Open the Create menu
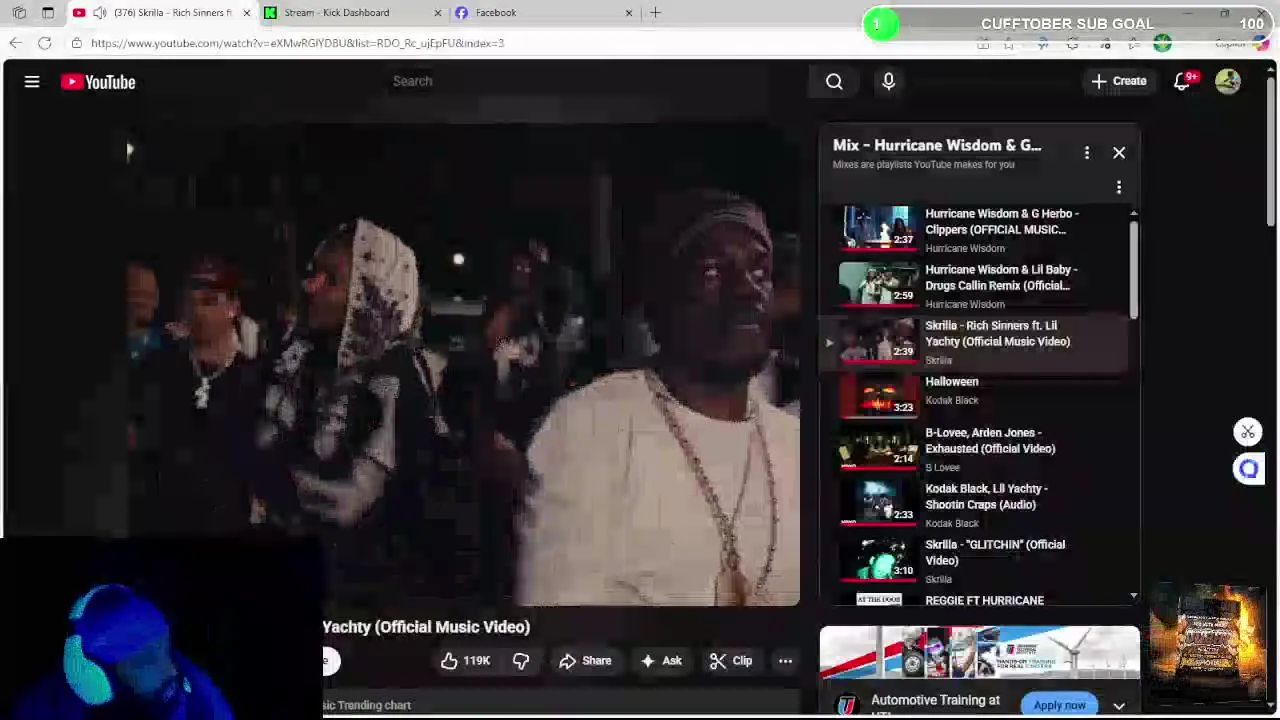1280x720 pixels. 1119,81
